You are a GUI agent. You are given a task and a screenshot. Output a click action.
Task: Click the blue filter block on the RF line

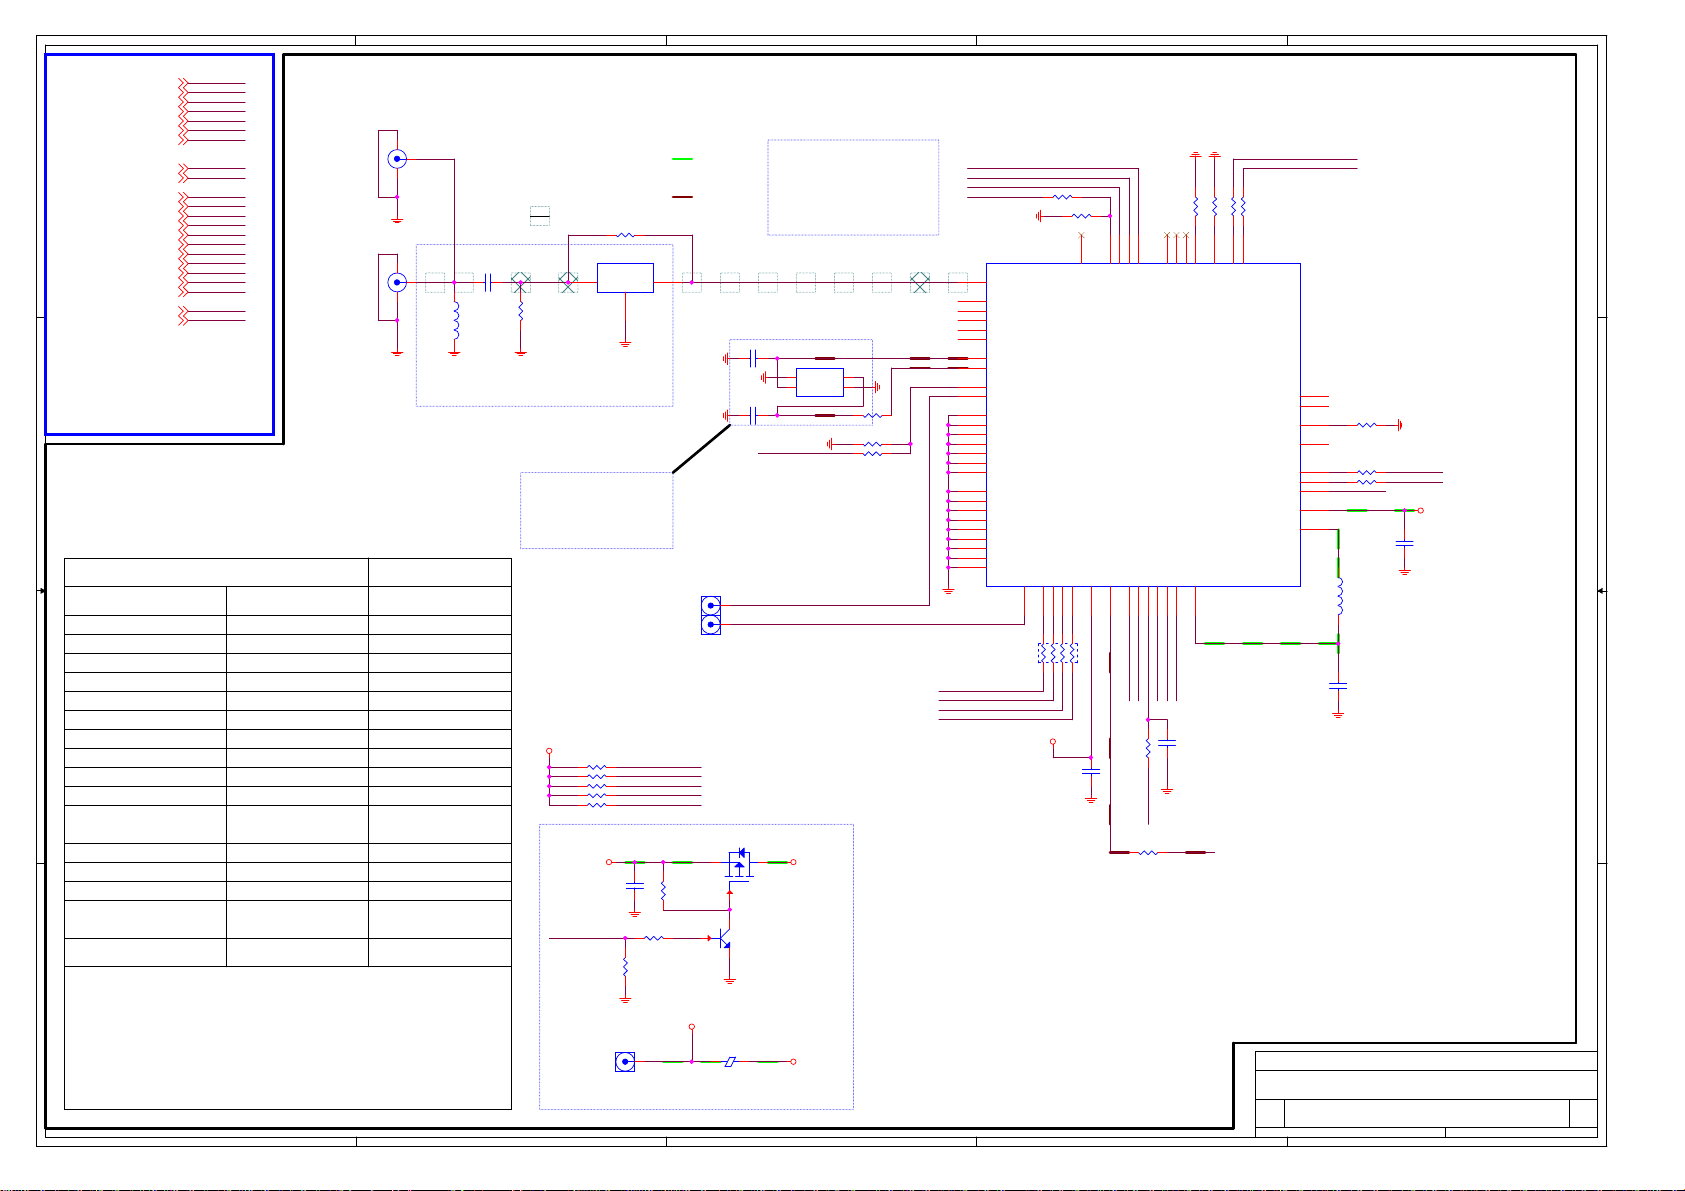625,278
